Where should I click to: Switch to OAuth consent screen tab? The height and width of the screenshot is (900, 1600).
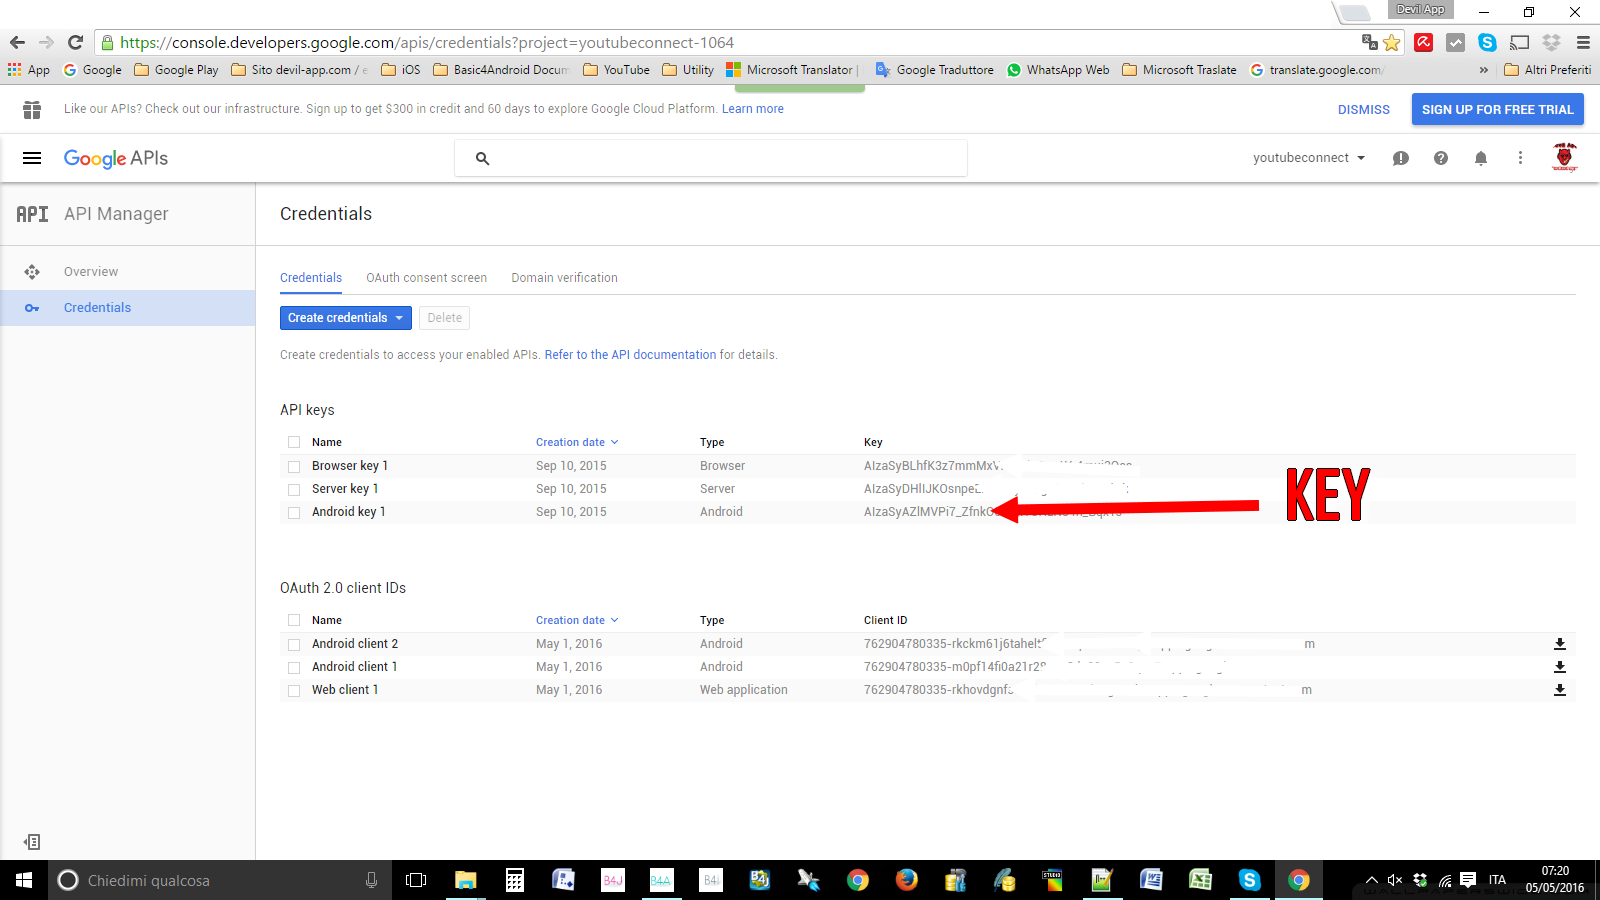427,278
